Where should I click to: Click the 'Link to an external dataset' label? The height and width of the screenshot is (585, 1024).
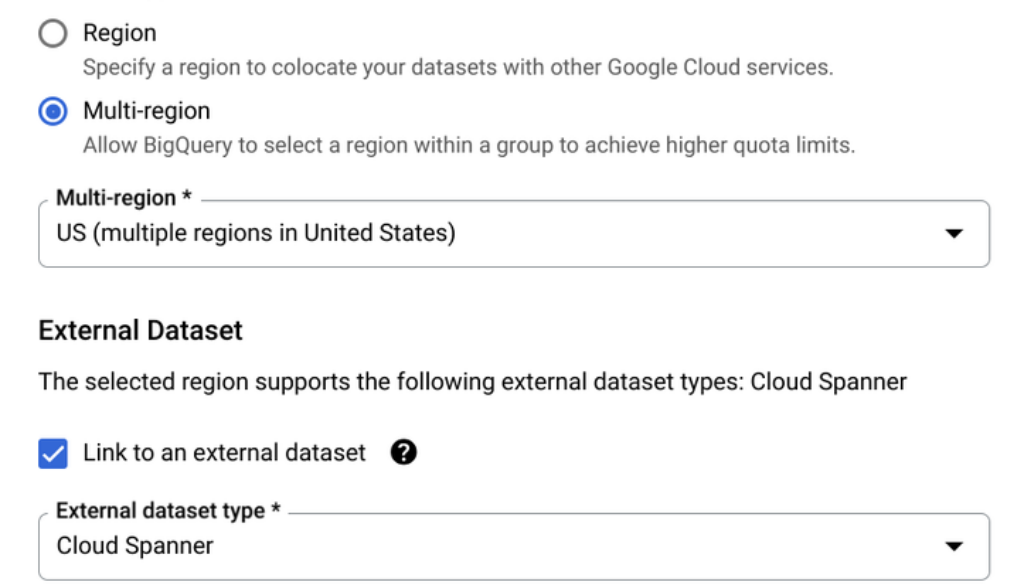pyautogui.click(x=224, y=453)
